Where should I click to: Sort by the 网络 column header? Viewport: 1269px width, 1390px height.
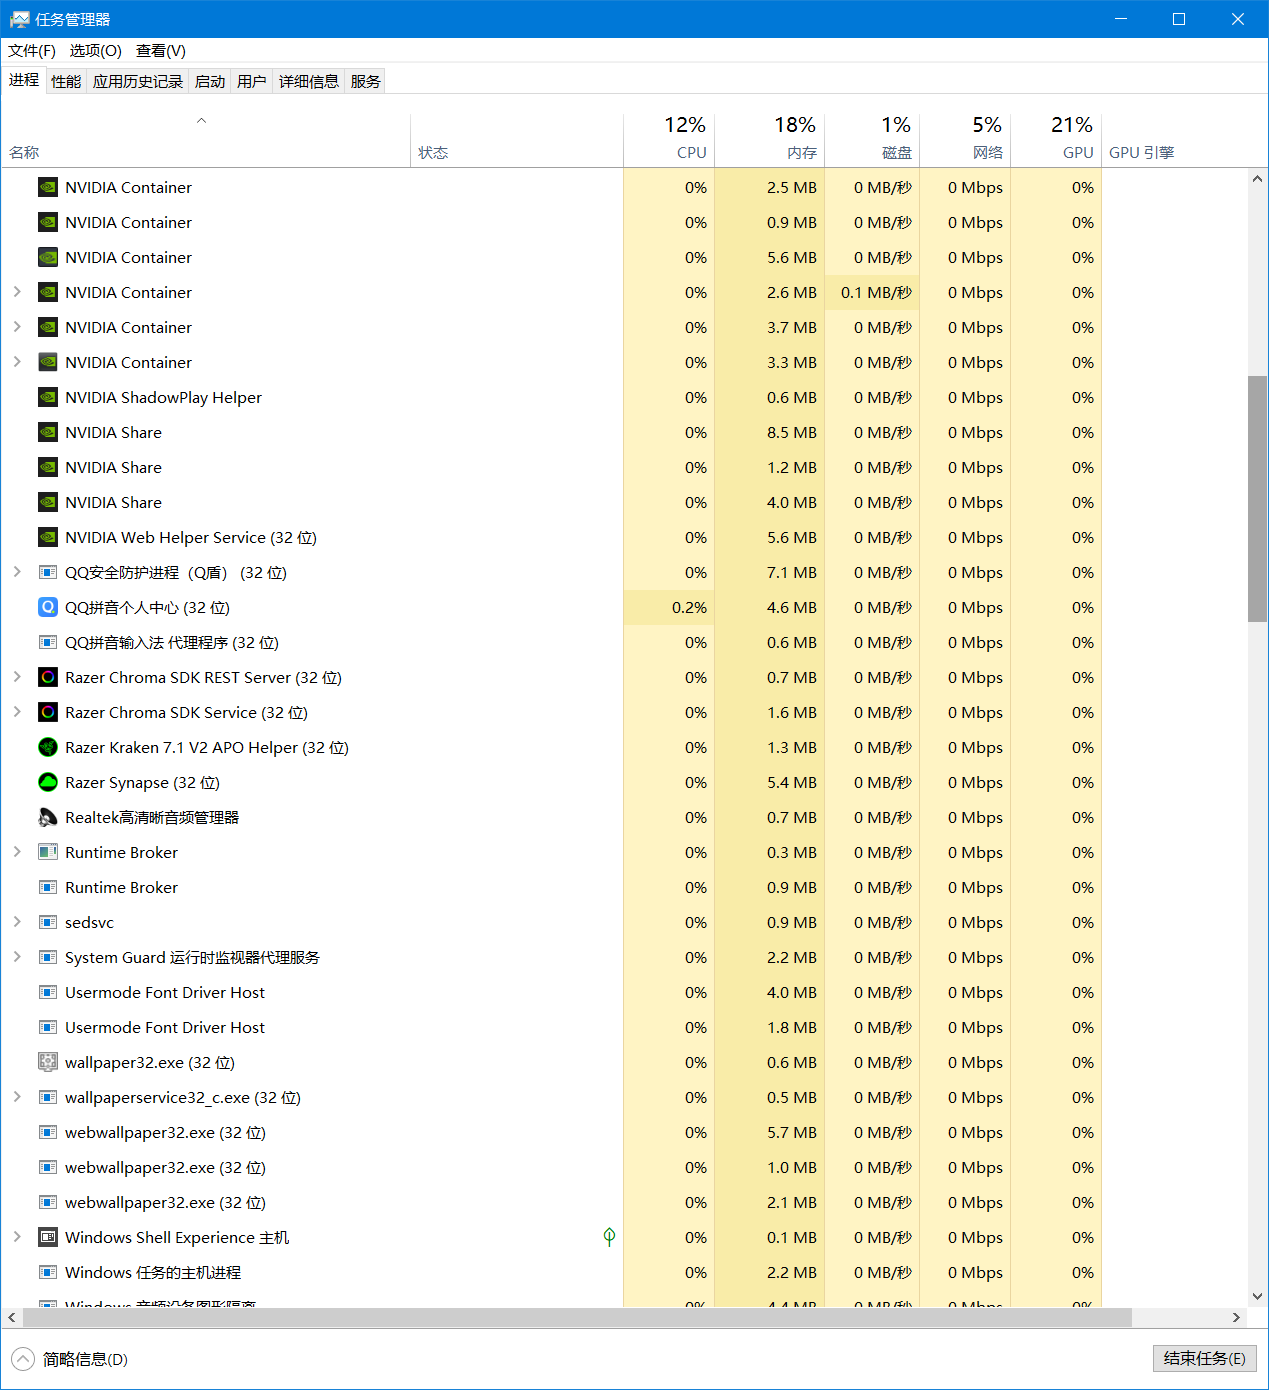[x=965, y=139]
